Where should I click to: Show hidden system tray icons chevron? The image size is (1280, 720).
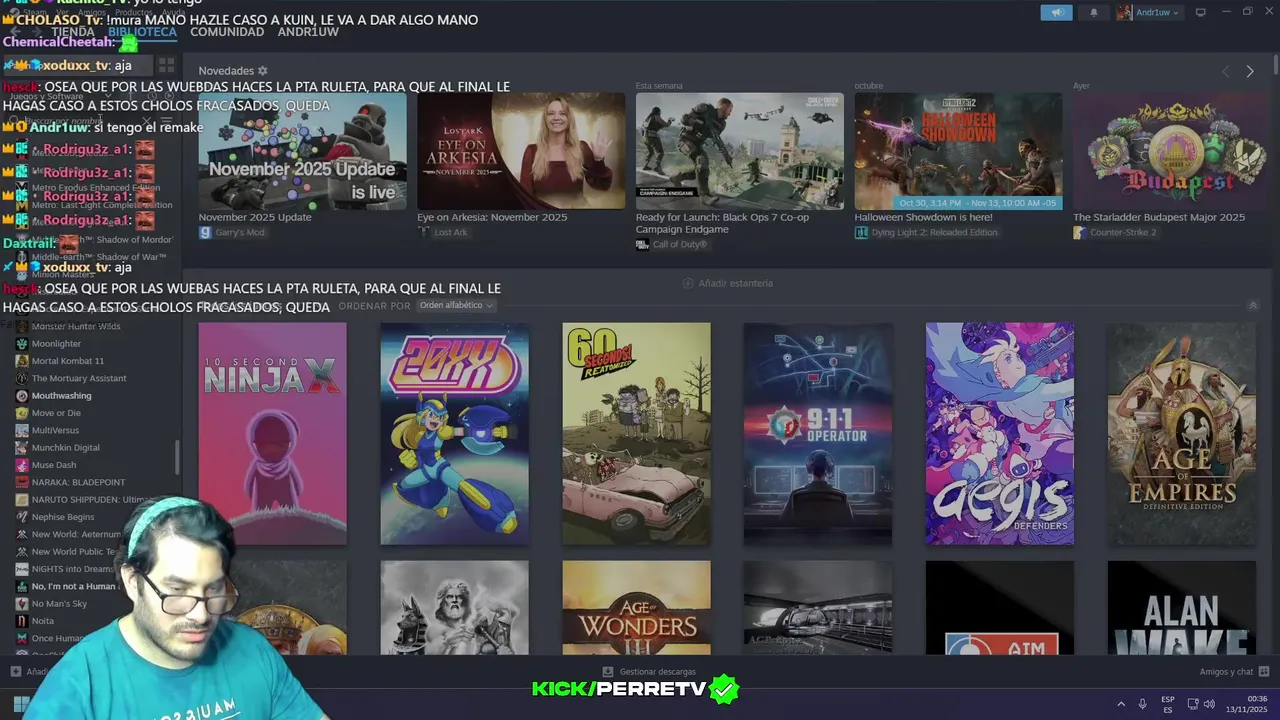(x=1121, y=704)
